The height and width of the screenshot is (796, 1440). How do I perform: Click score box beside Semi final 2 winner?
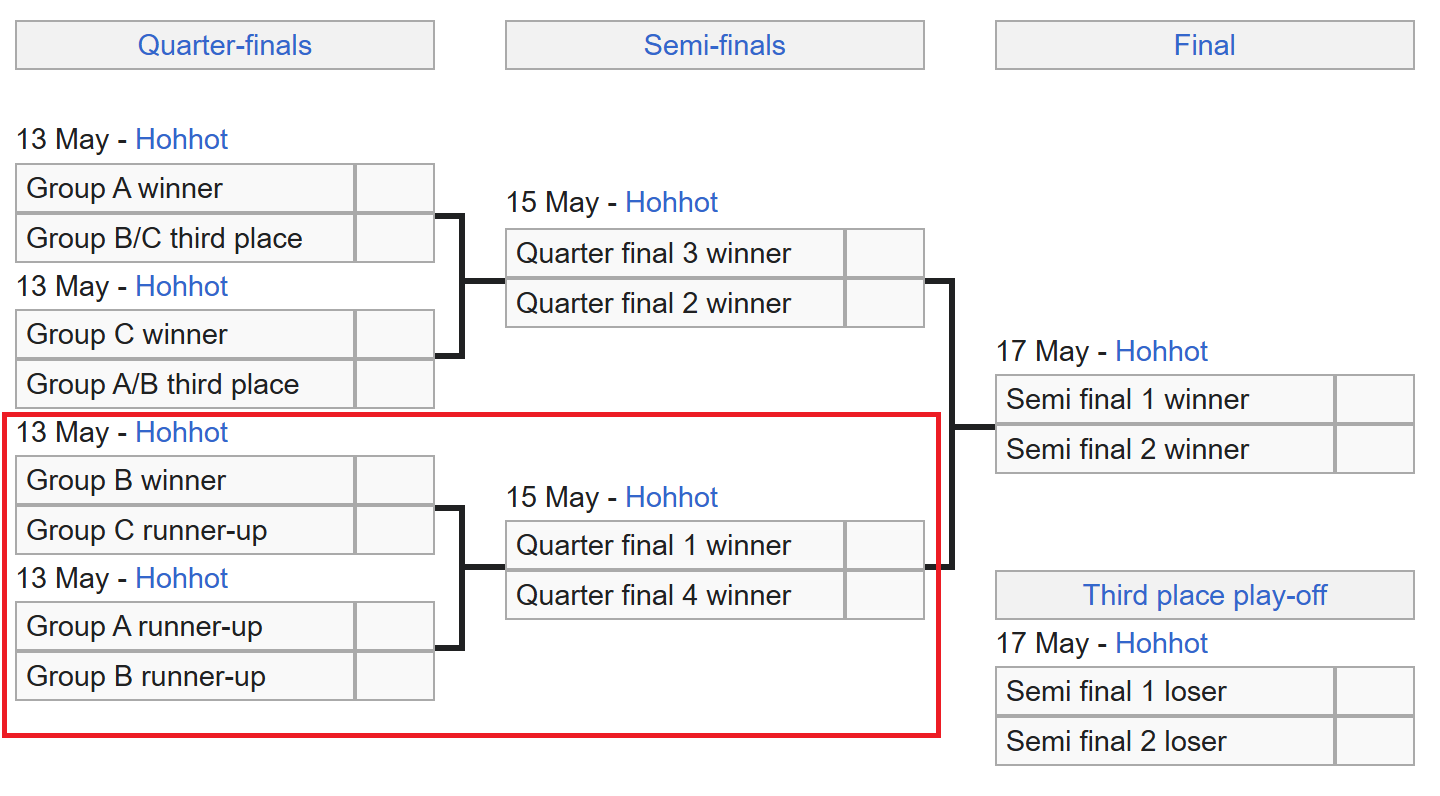tap(1374, 449)
